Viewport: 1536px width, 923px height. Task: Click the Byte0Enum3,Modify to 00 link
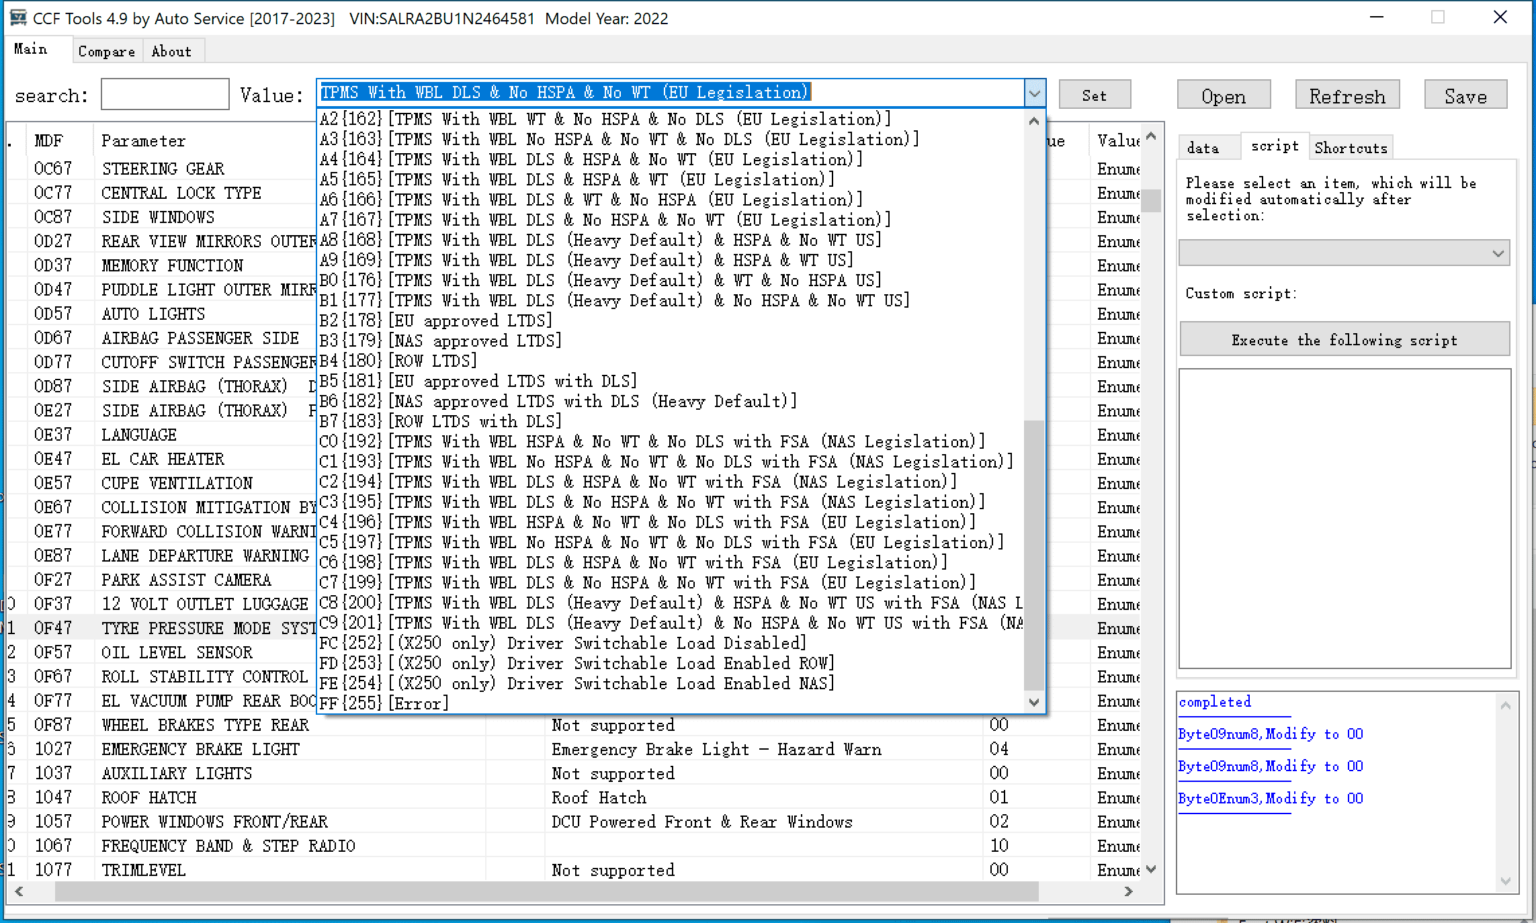coord(1270,798)
